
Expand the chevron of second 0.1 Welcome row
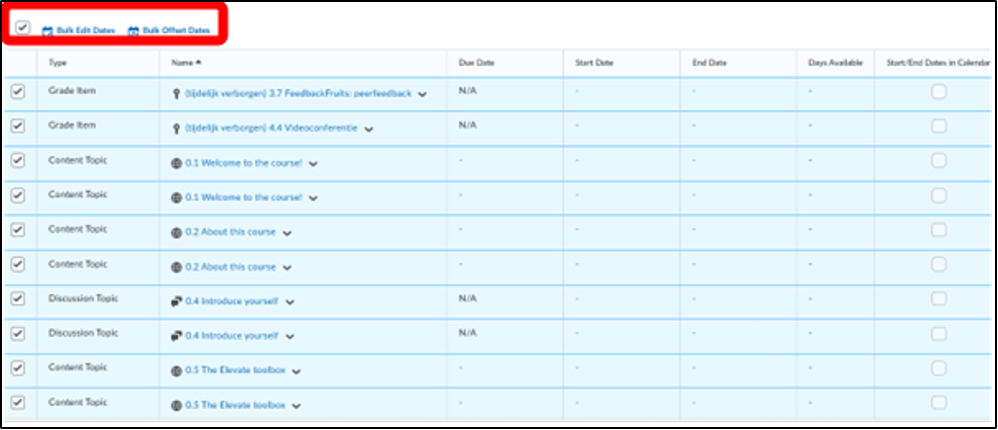click(313, 198)
